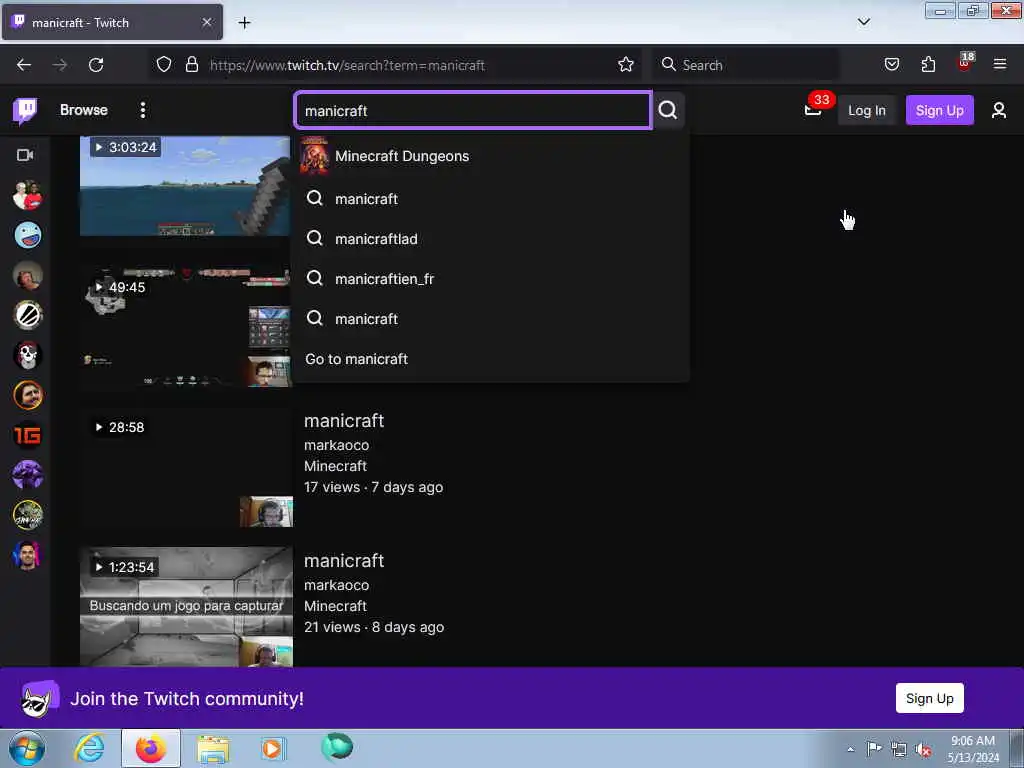Open File Explorer folder in taskbar
Viewport: 1024px width, 768px height.
tap(213, 749)
